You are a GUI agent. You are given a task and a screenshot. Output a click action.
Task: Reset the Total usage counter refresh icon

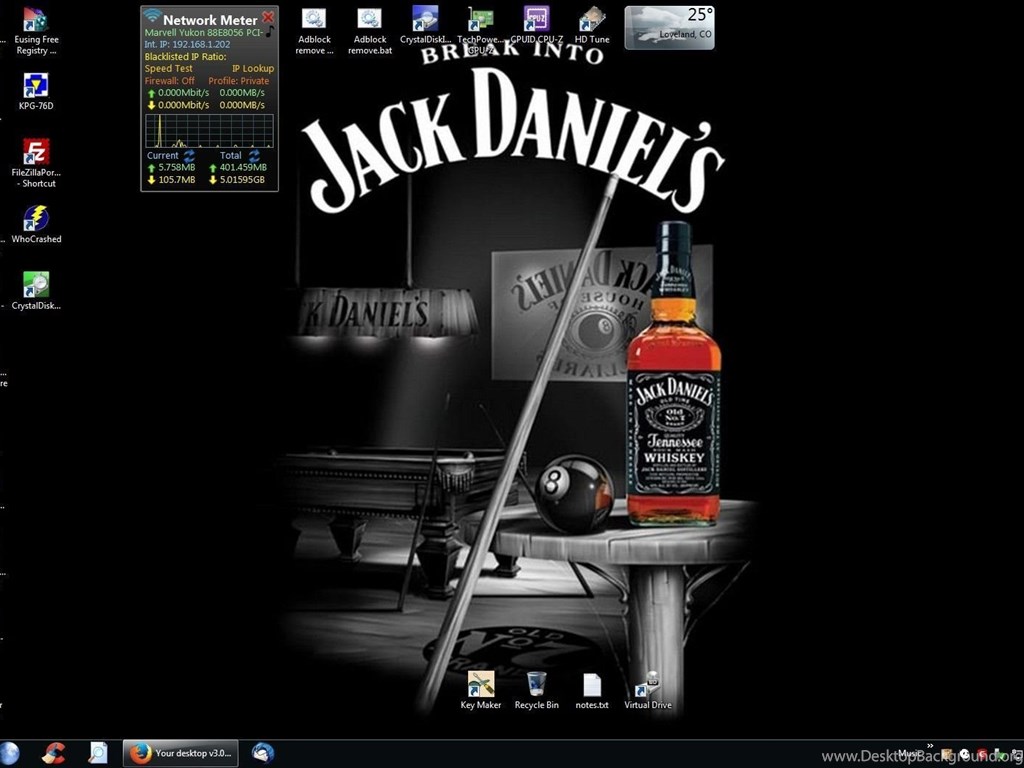click(x=254, y=156)
